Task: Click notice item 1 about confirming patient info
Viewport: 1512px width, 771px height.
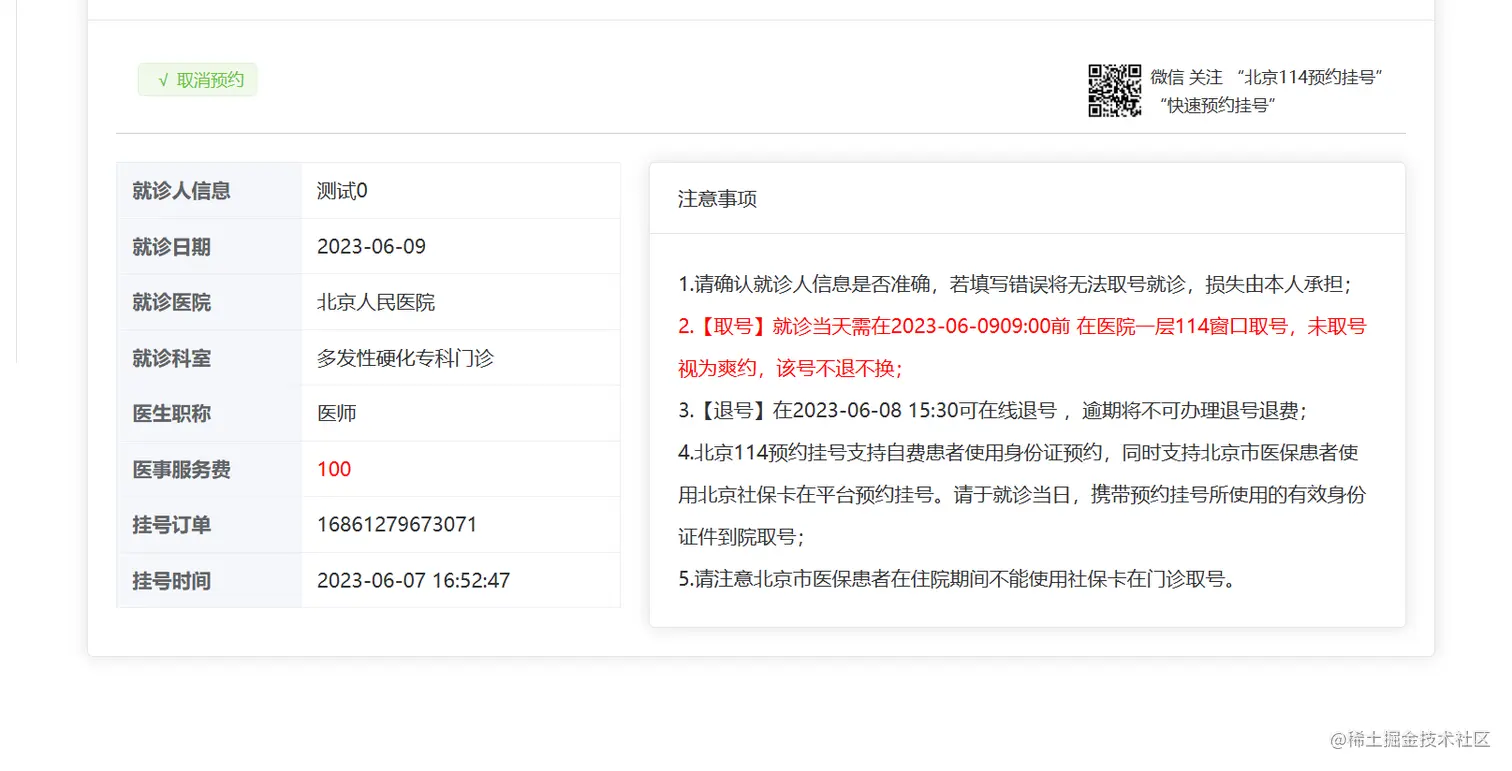Action: 1015,285
